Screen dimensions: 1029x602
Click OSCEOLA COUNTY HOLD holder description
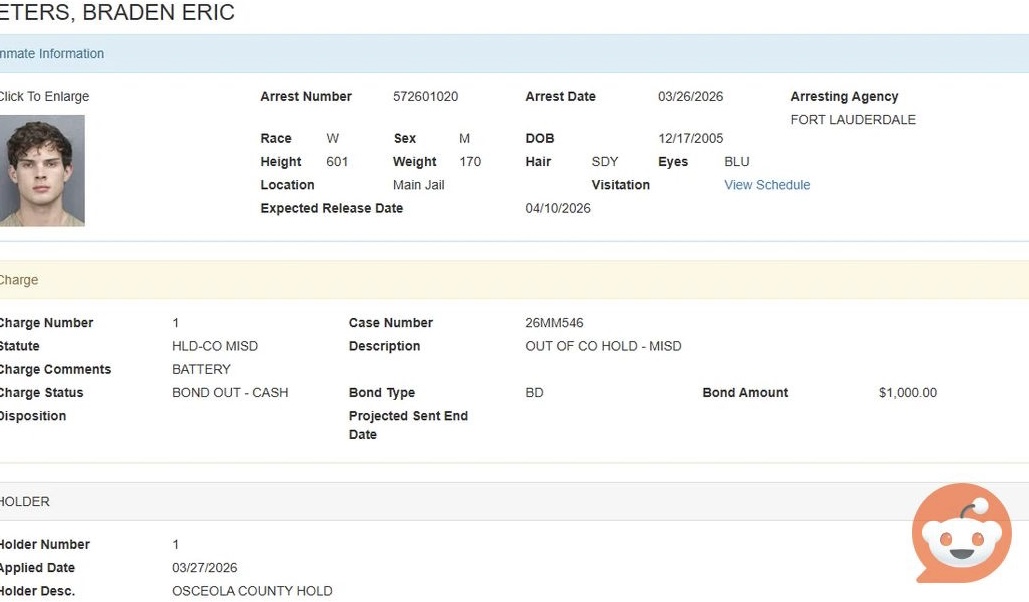point(252,591)
